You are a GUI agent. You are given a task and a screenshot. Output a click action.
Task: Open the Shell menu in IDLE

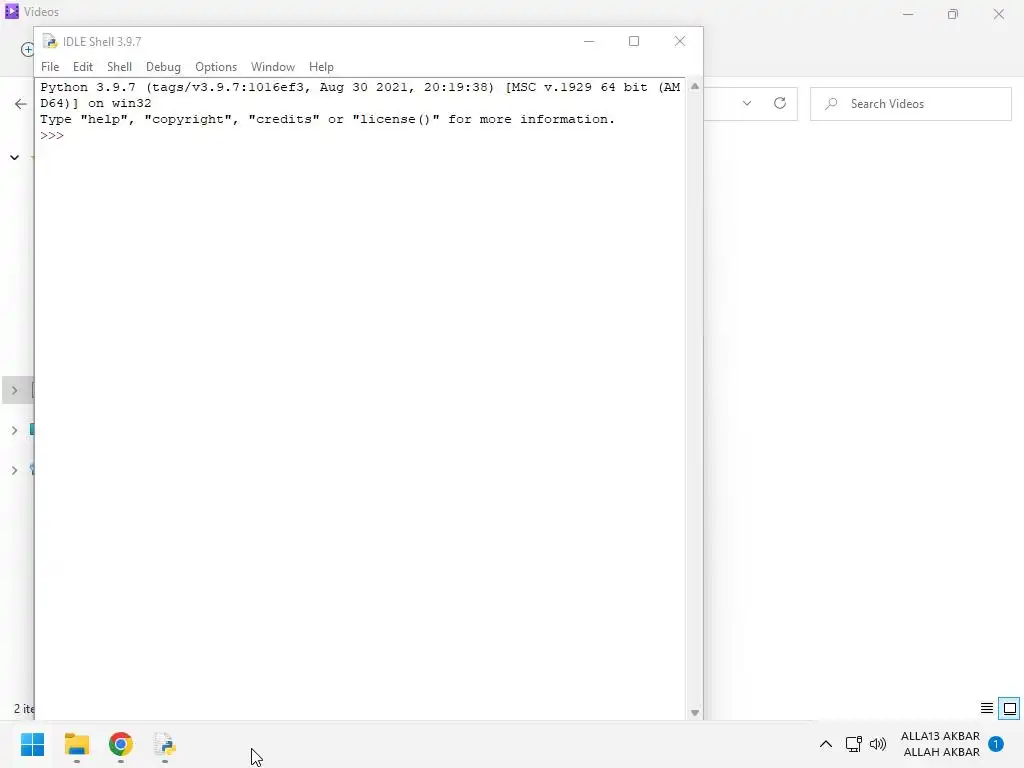tap(120, 67)
